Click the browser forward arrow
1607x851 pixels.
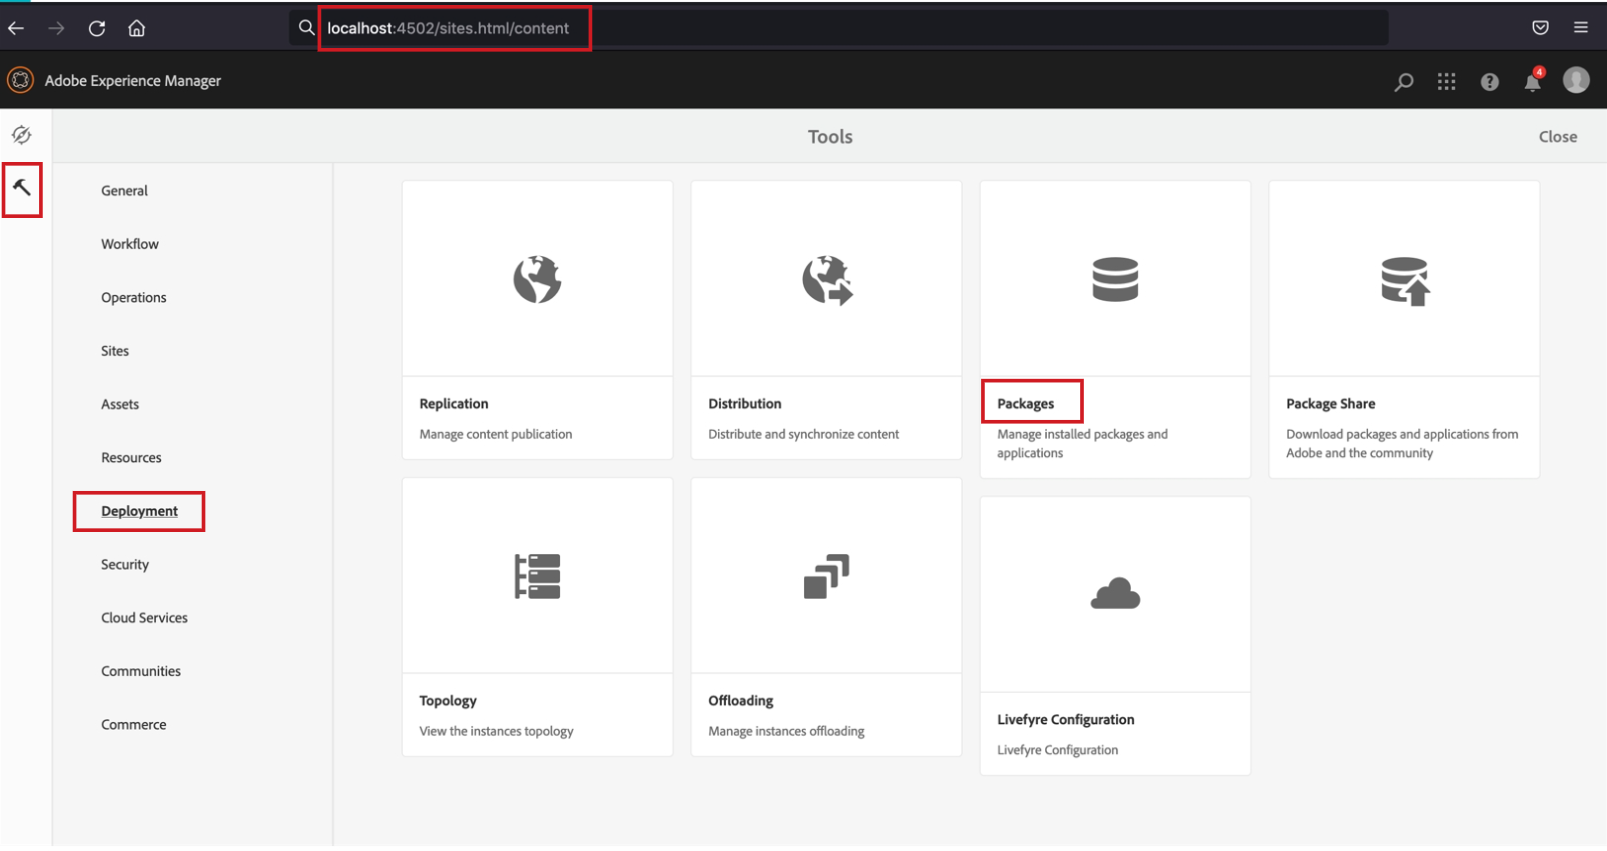coord(56,28)
